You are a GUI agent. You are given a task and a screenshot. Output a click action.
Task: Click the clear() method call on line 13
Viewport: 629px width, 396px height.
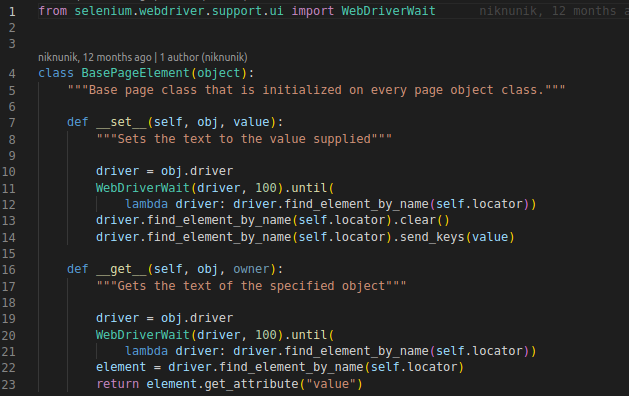424,220
